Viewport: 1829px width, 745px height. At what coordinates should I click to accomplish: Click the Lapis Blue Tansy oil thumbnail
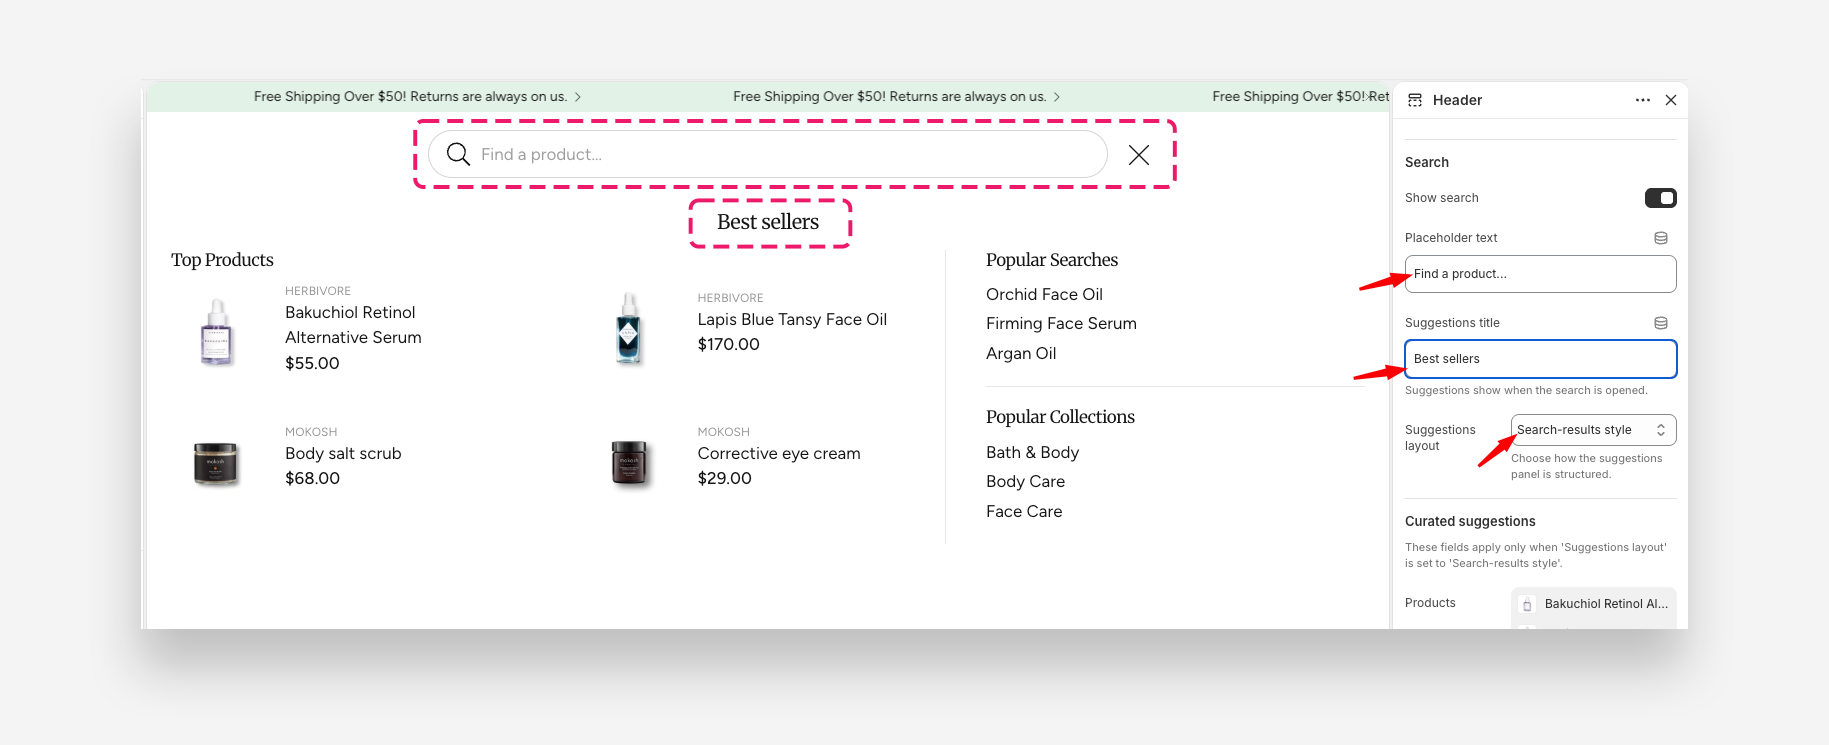click(628, 328)
